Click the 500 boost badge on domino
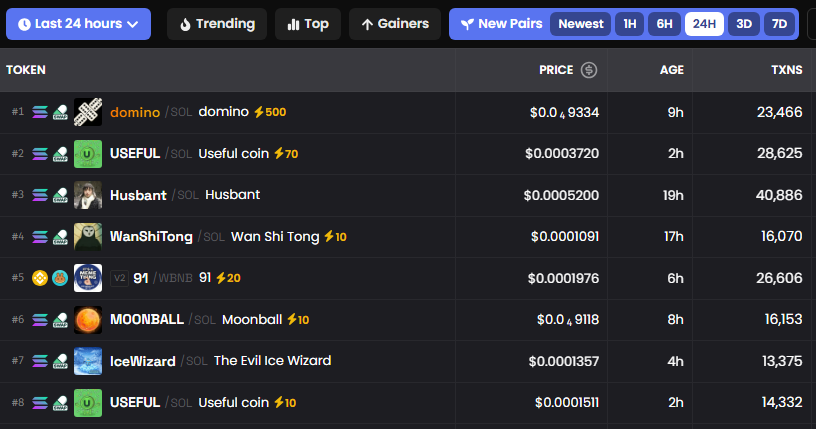This screenshot has height=429, width=816. pos(270,112)
